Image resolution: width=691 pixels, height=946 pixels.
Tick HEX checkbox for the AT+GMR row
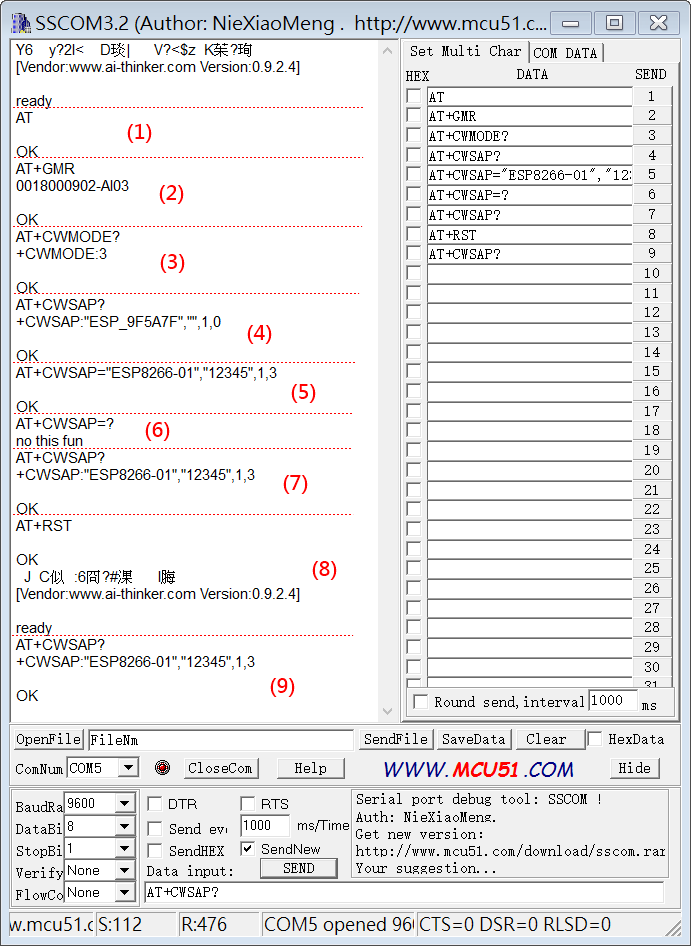[413, 115]
